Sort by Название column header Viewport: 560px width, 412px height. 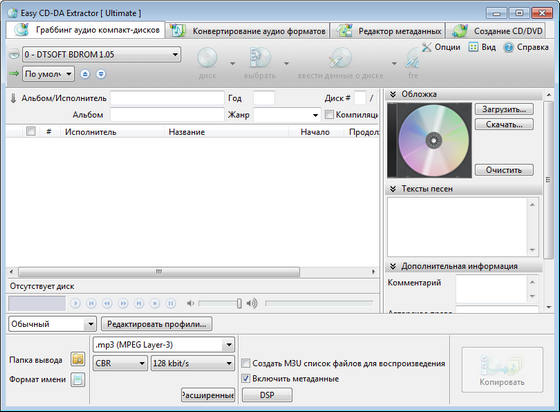click(x=187, y=132)
